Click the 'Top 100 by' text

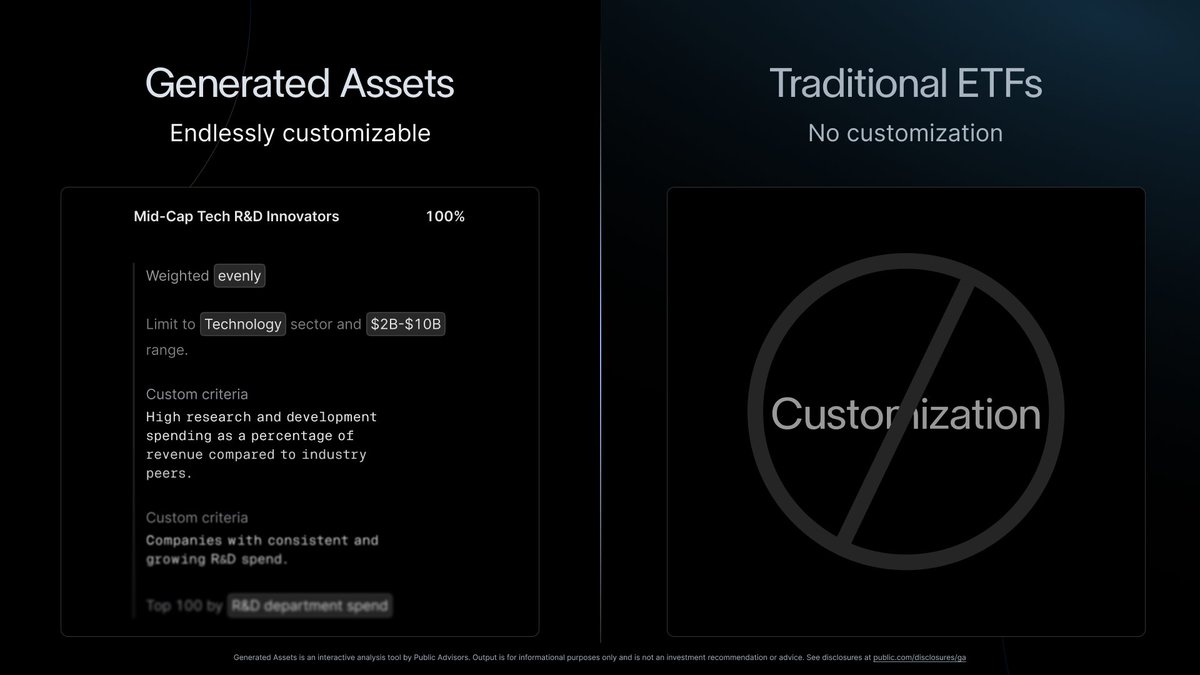tap(184, 605)
